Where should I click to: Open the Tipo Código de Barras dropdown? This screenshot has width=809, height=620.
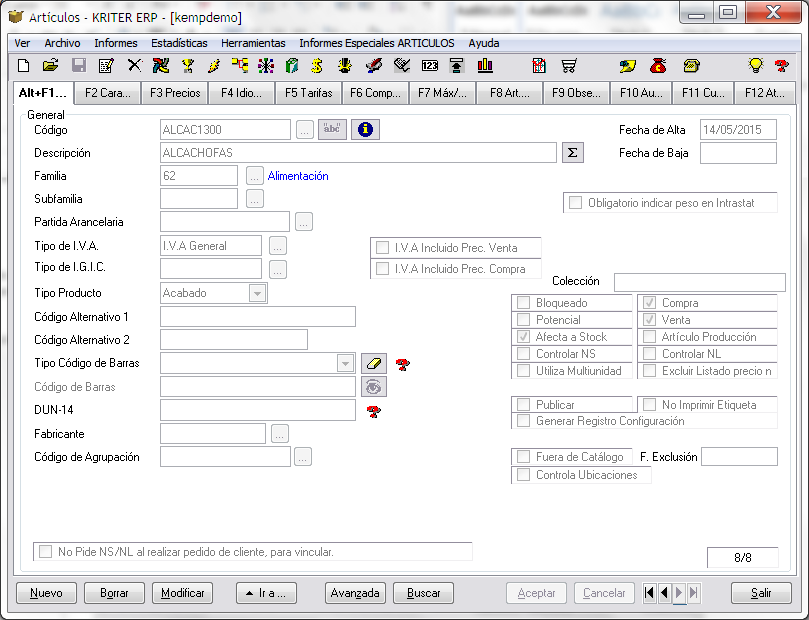point(345,363)
